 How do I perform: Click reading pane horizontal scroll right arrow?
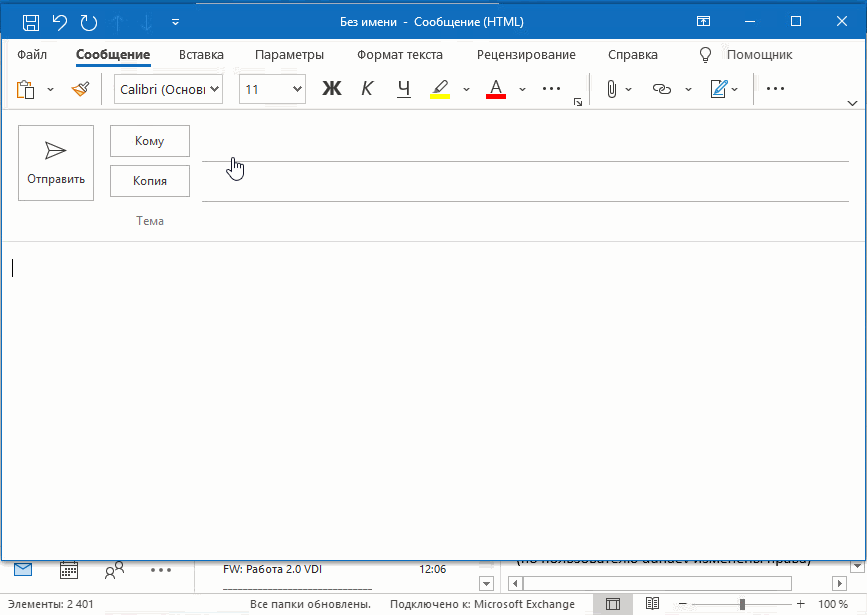click(x=839, y=583)
